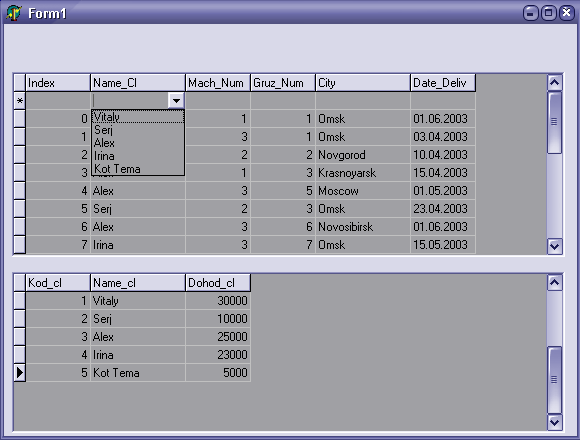This screenshot has height=440, width=580.
Task: Click the lower grid Name_cl column header
Action: click(x=138, y=283)
